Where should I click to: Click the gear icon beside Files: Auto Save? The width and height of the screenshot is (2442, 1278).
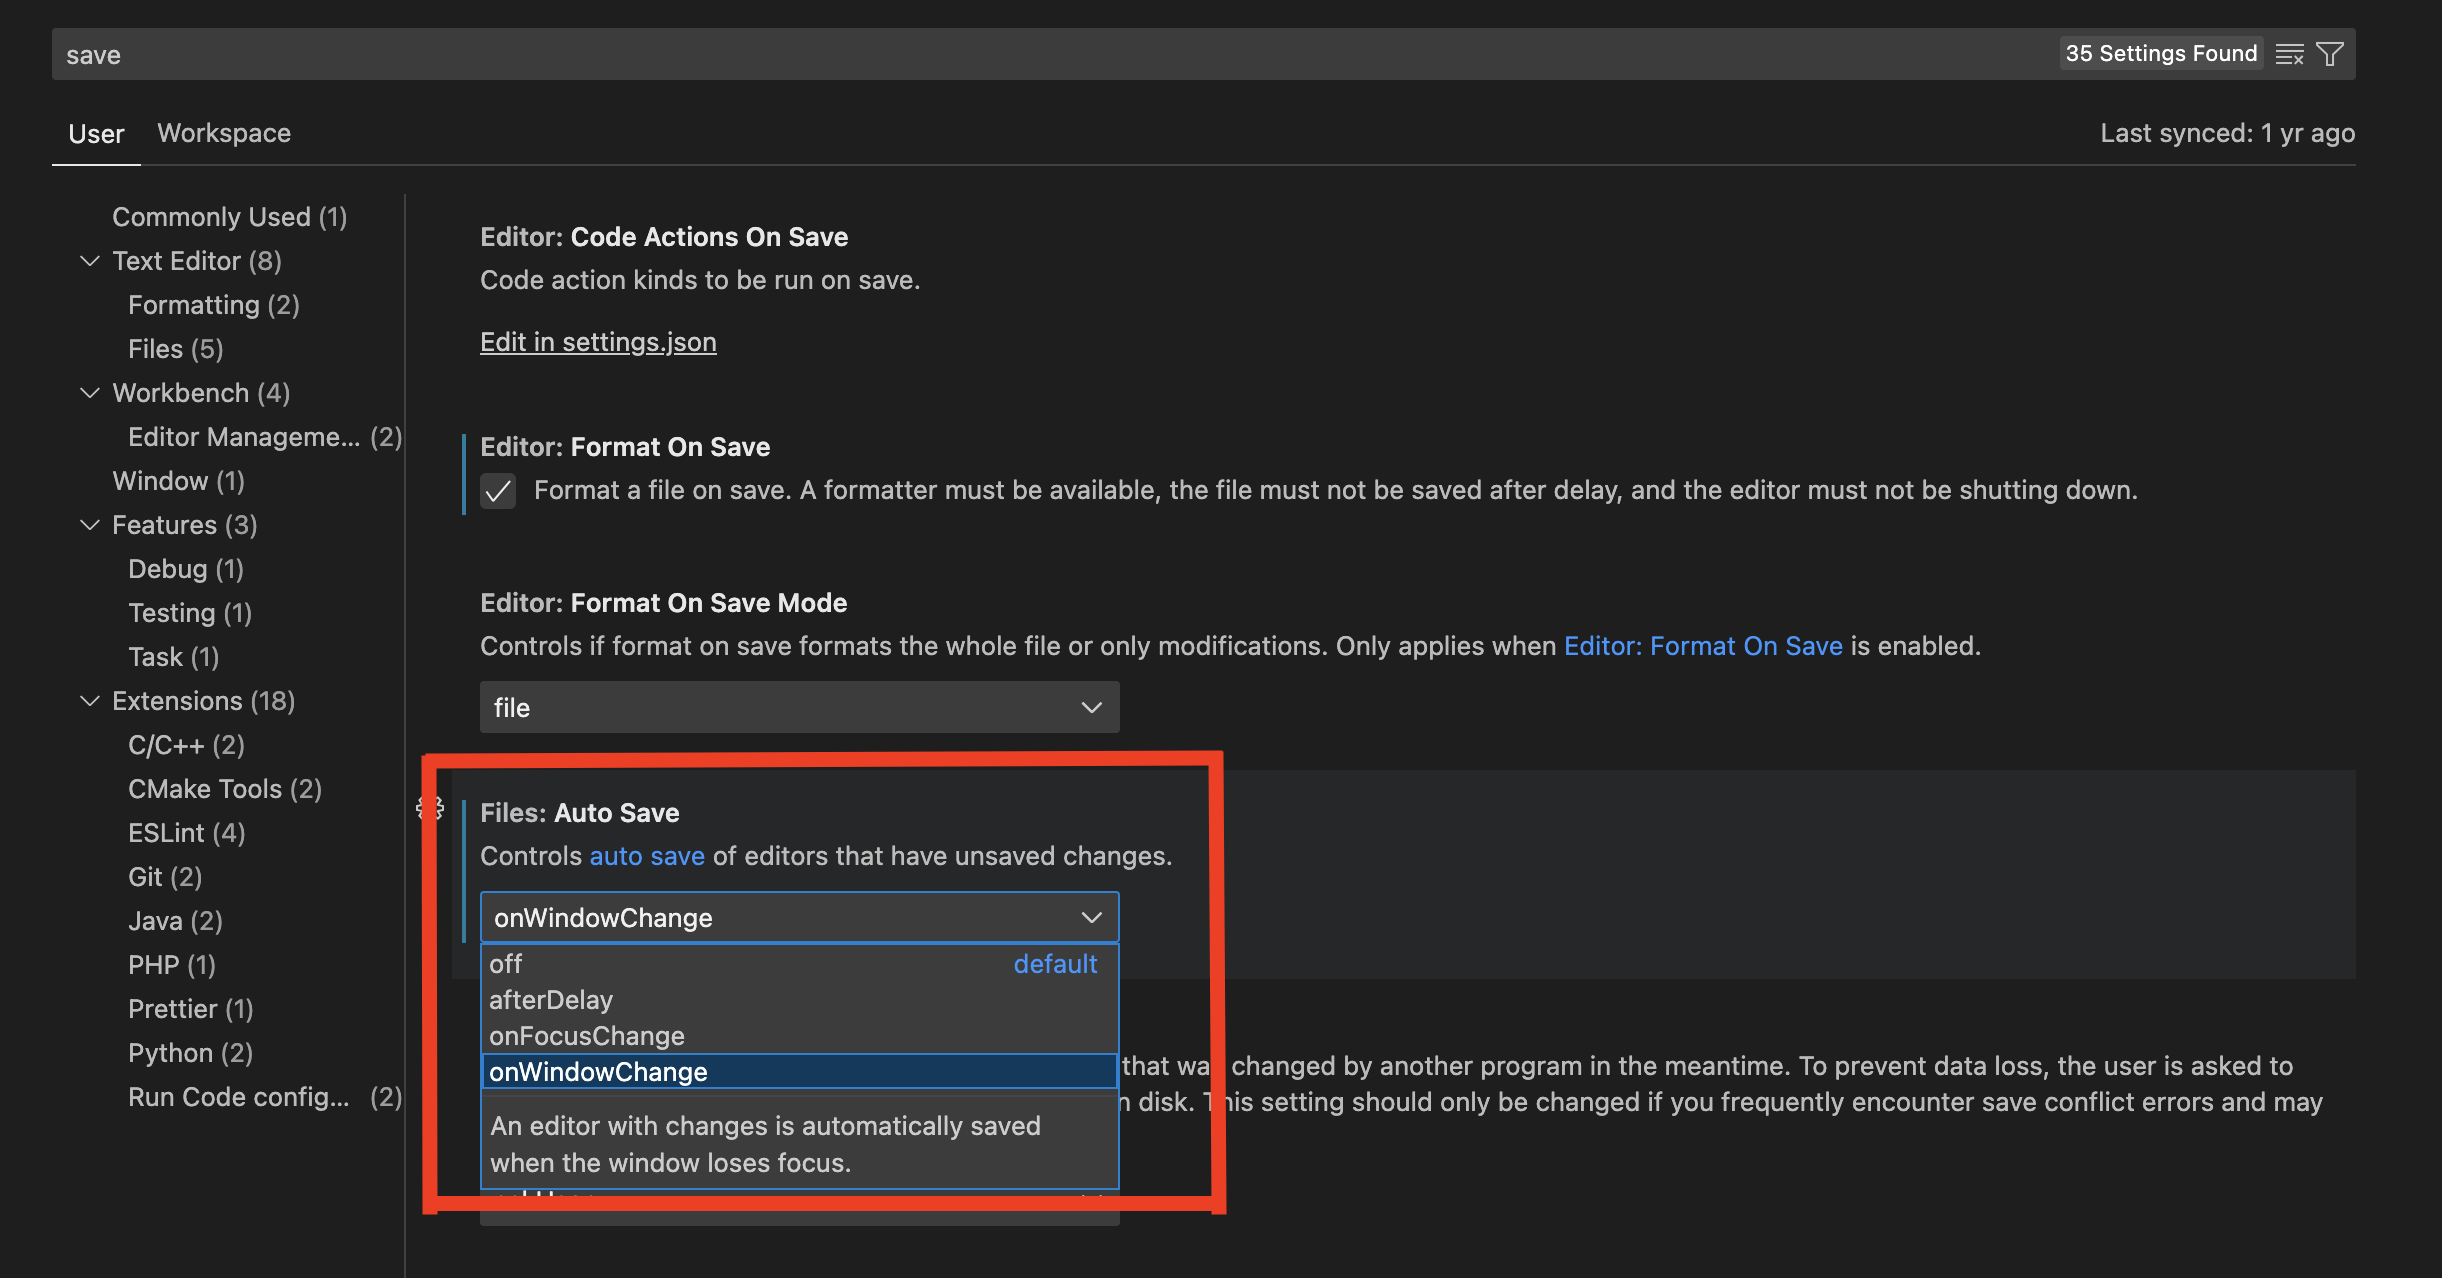point(430,808)
